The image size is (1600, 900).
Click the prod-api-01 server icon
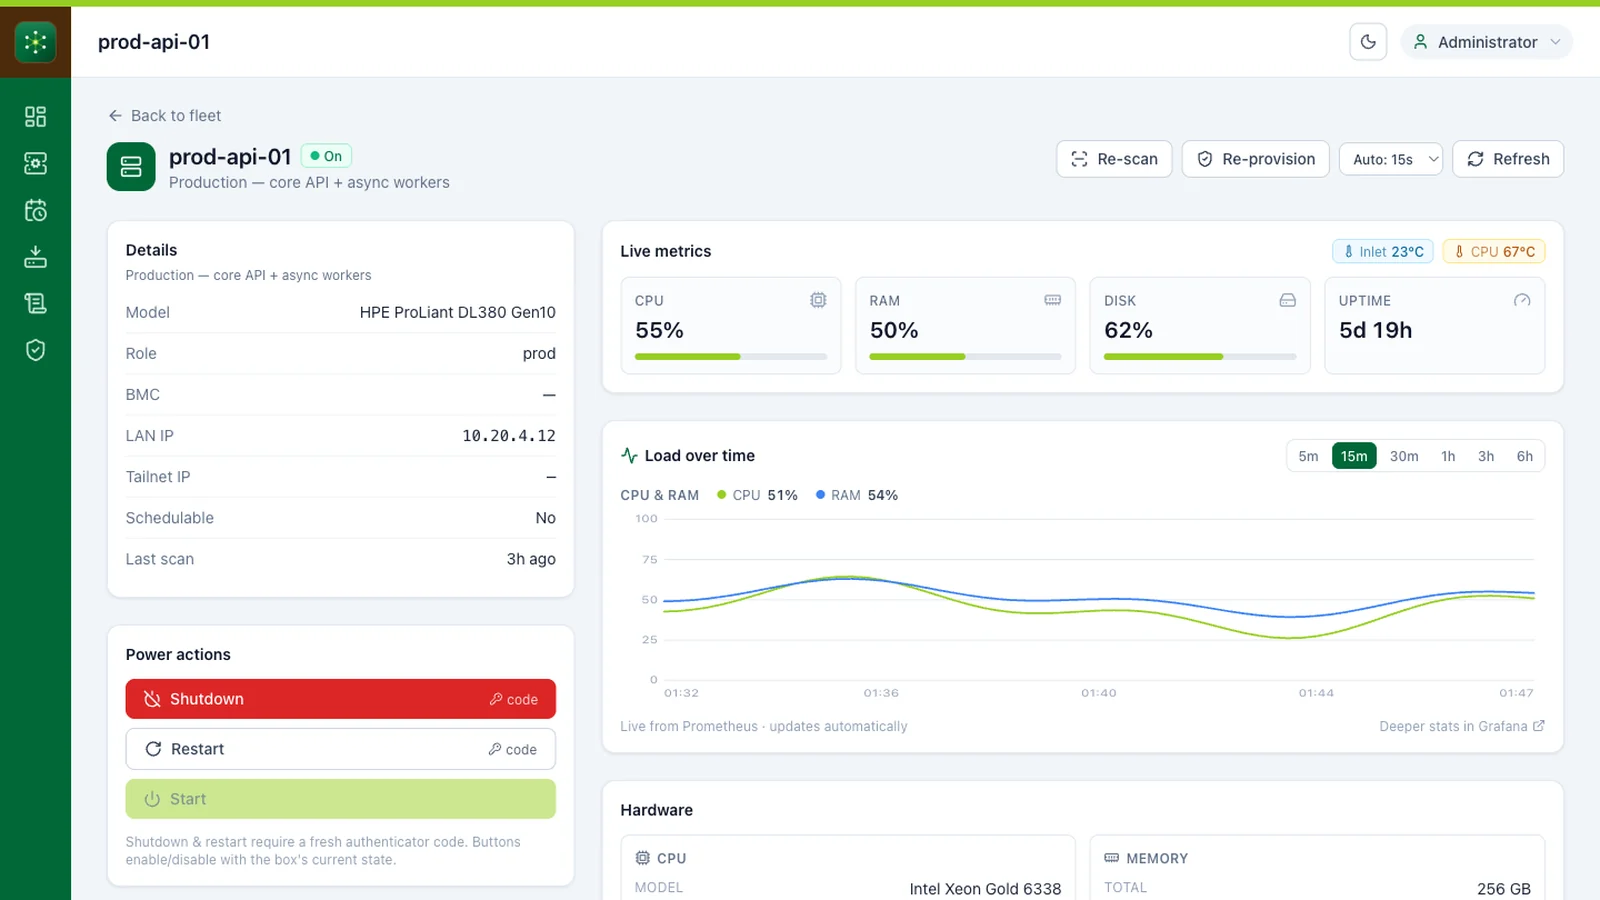[131, 167]
